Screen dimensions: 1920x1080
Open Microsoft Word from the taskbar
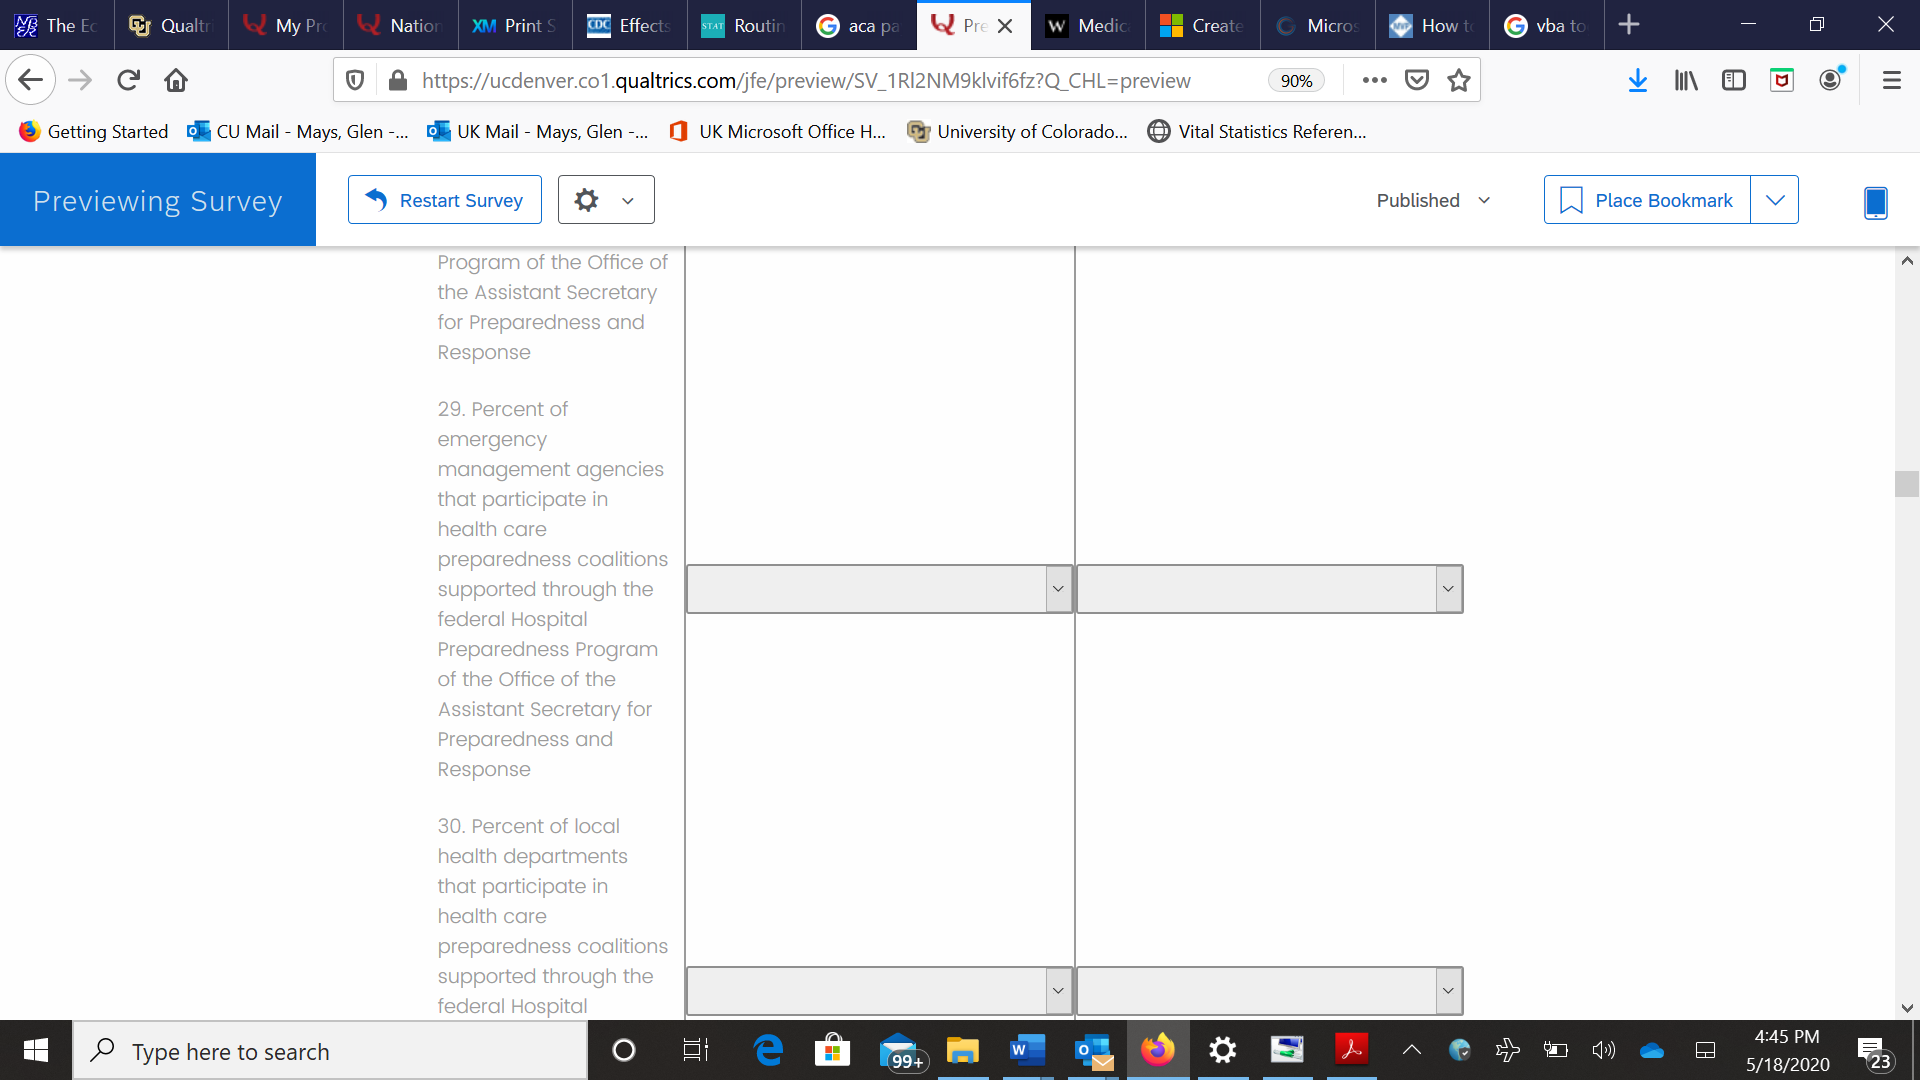1026,1050
